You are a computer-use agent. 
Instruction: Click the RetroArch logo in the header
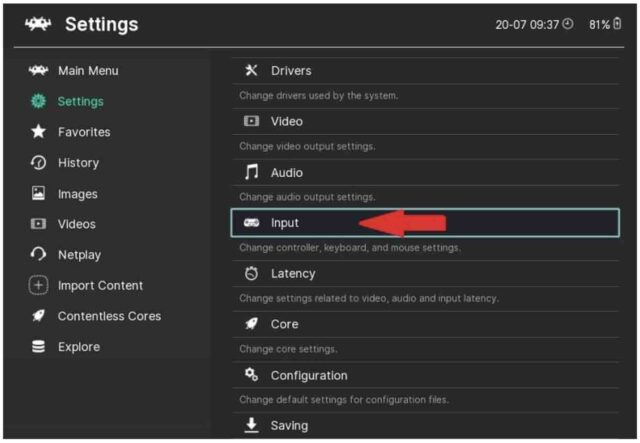point(38,24)
